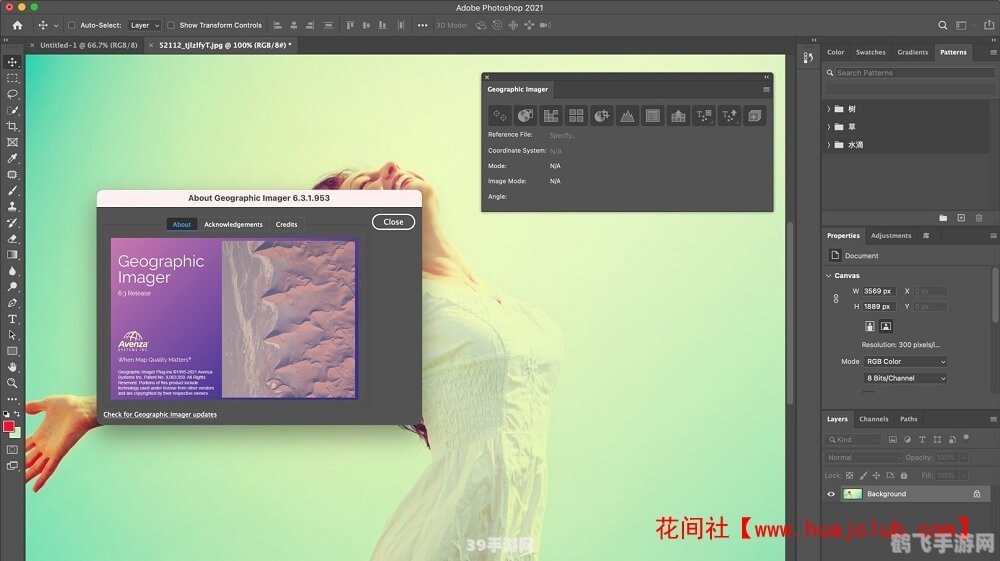Select the Crop tool
The image size is (1000, 561).
[12, 126]
